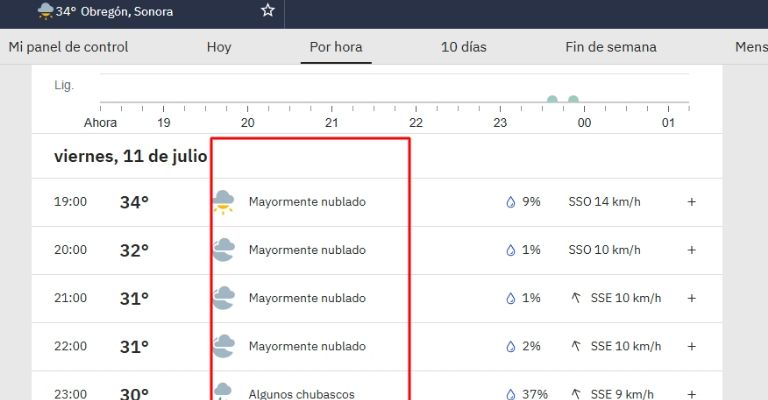
Task: Click the raindrop icon next to 37%
Action: pyautogui.click(x=510, y=394)
